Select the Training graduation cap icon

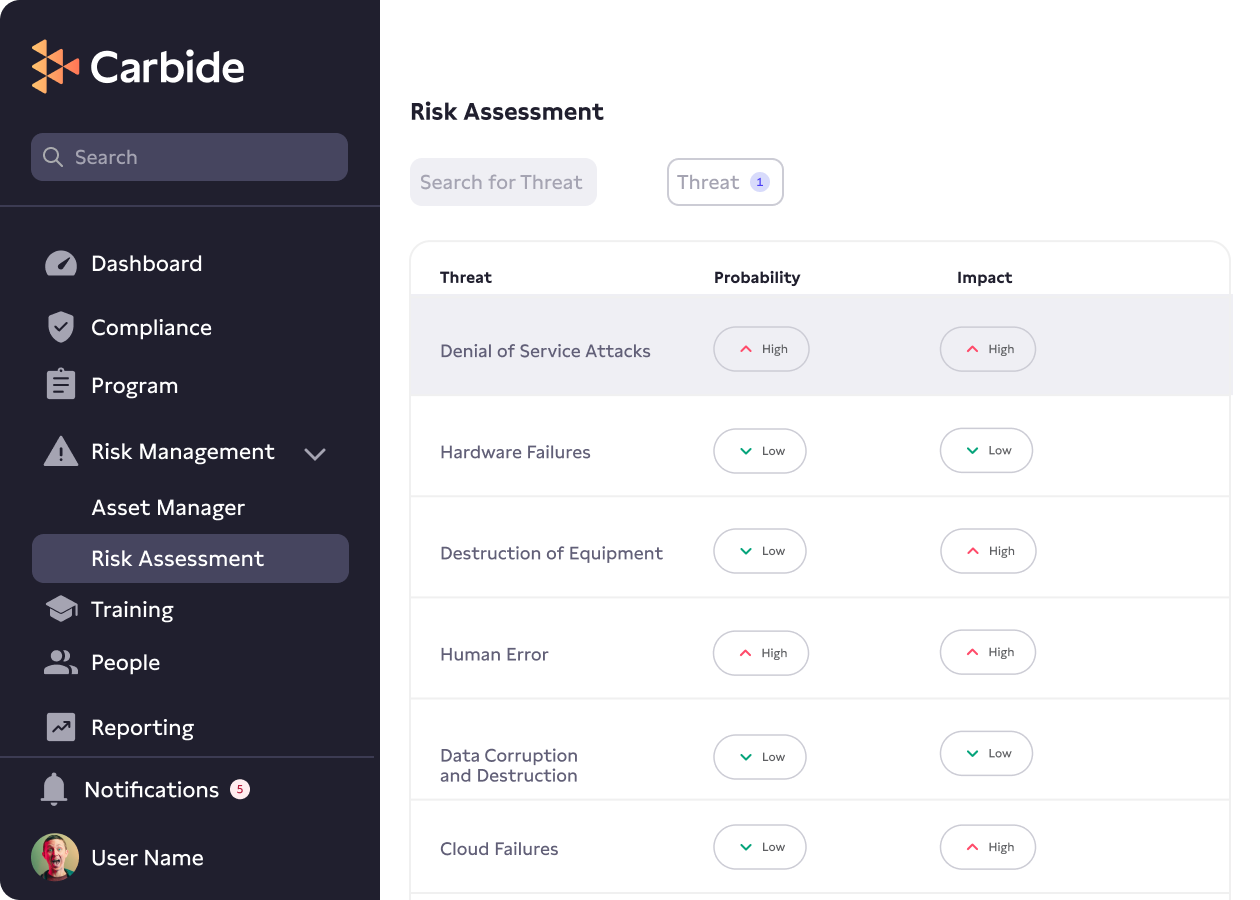tap(60, 608)
